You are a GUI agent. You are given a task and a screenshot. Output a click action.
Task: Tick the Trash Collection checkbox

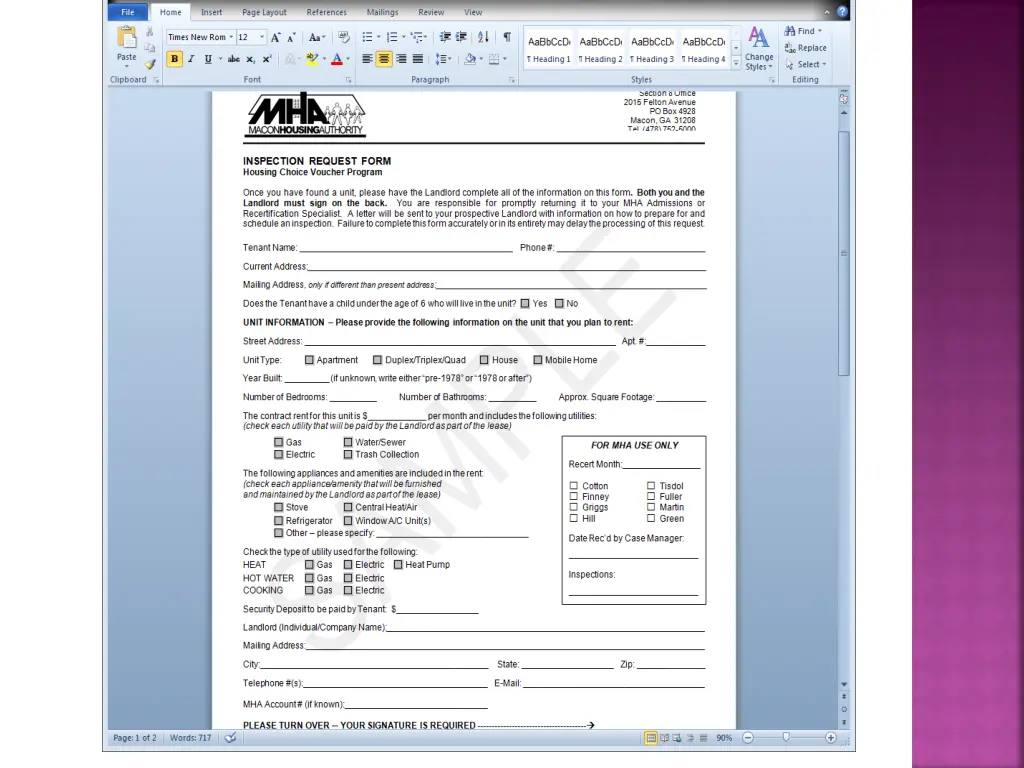click(348, 455)
